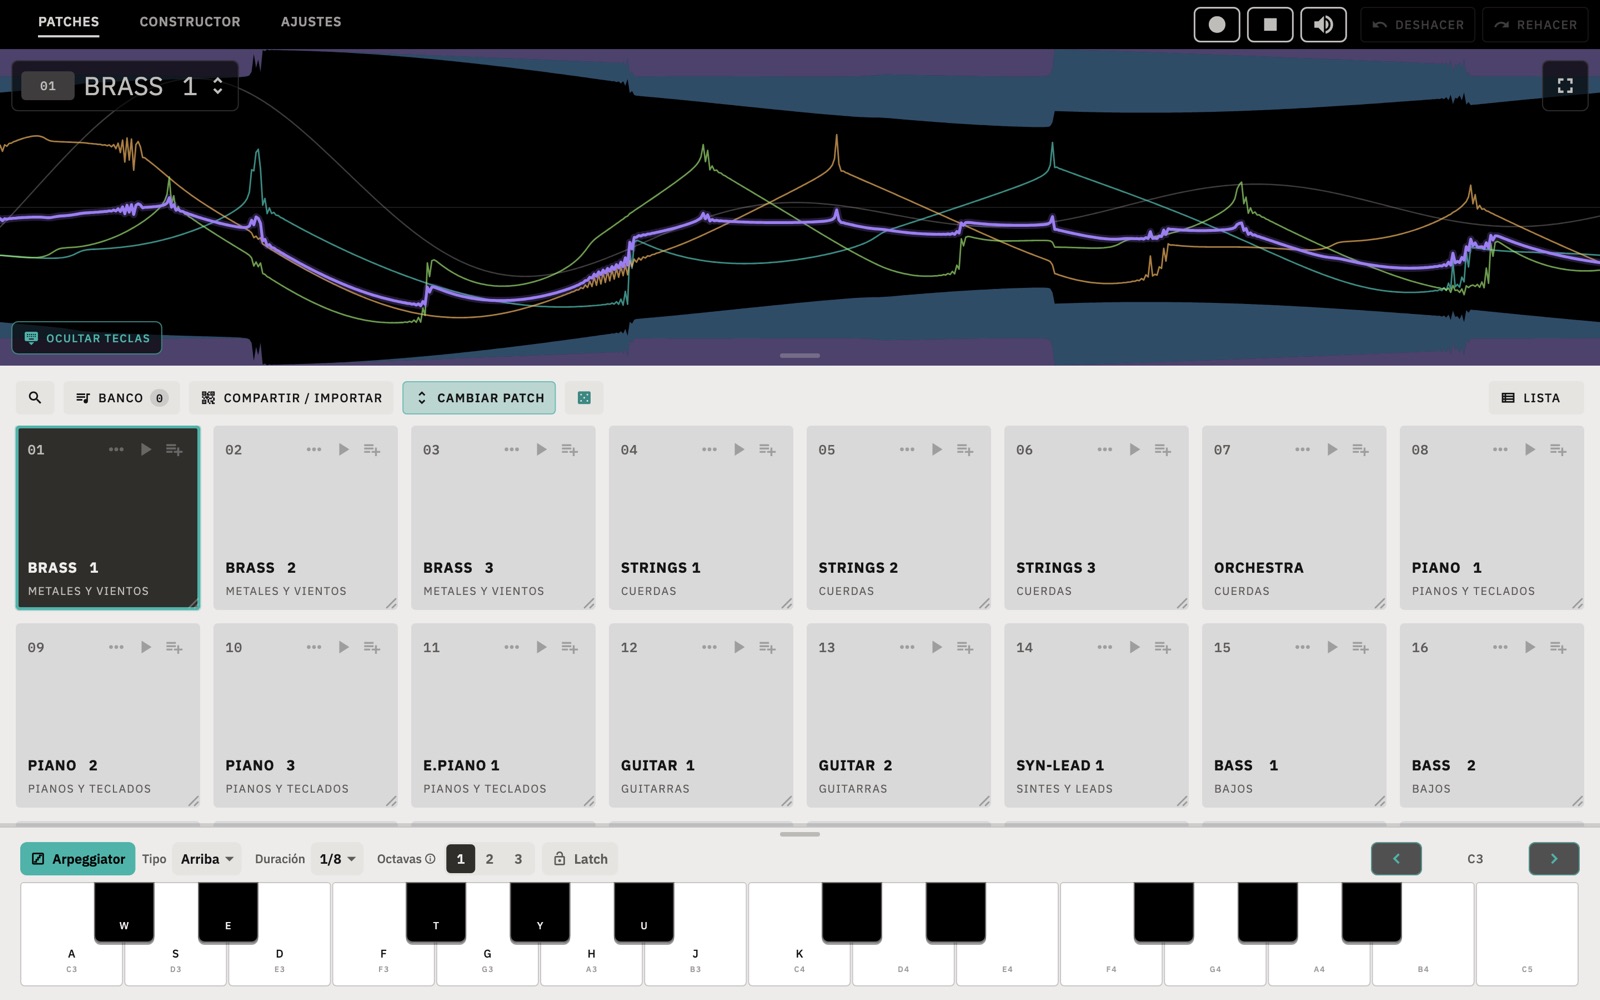Click the Octavas info icon
The width and height of the screenshot is (1600, 1000).
[430, 859]
